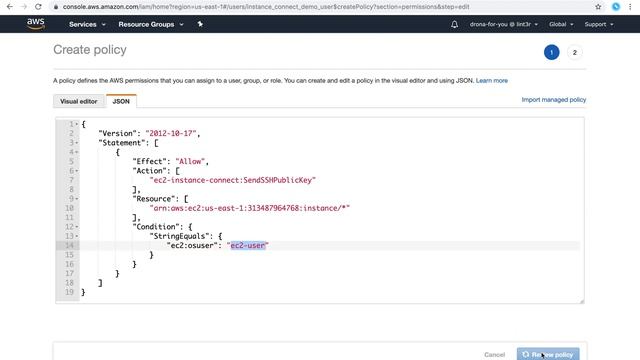Click Import managed policy
The width and height of the screenshot is (640, 360).
coord(553,100)
